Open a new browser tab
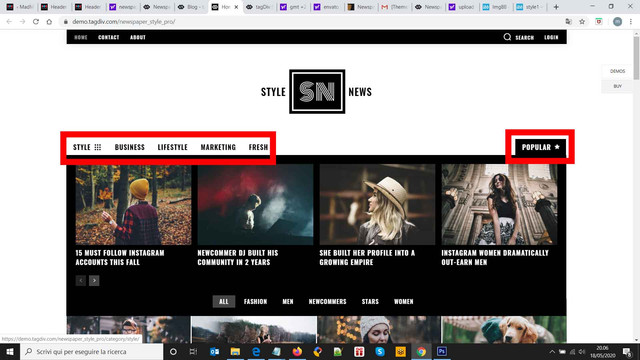 pyautogui.click(x=556, y=7)
